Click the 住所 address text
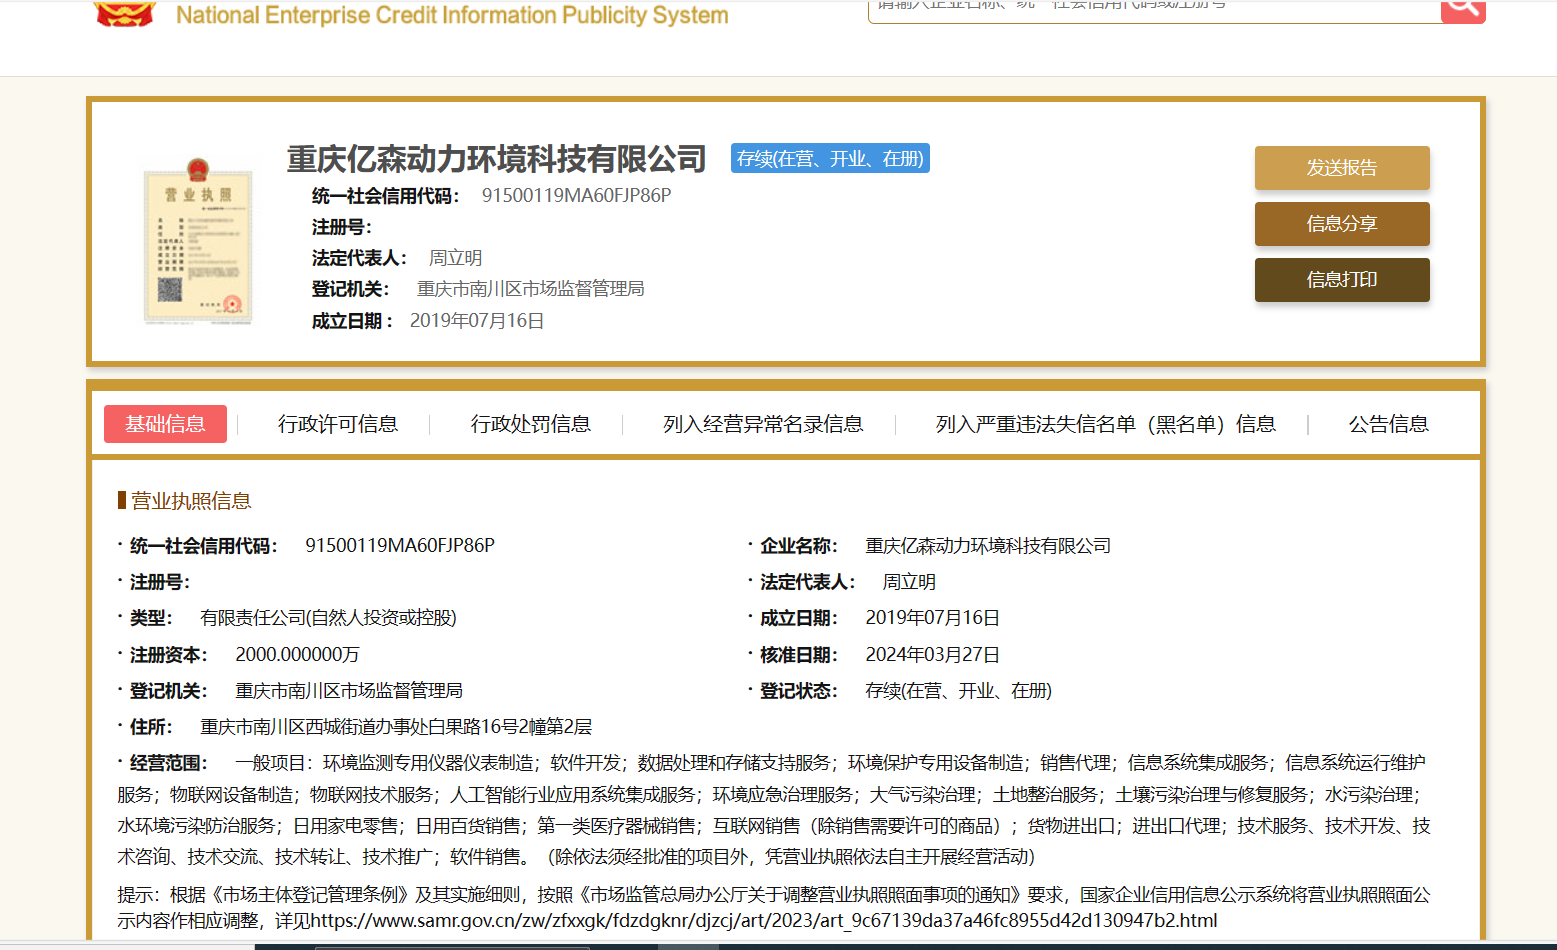1557x950 pixels. click(396, 727)
